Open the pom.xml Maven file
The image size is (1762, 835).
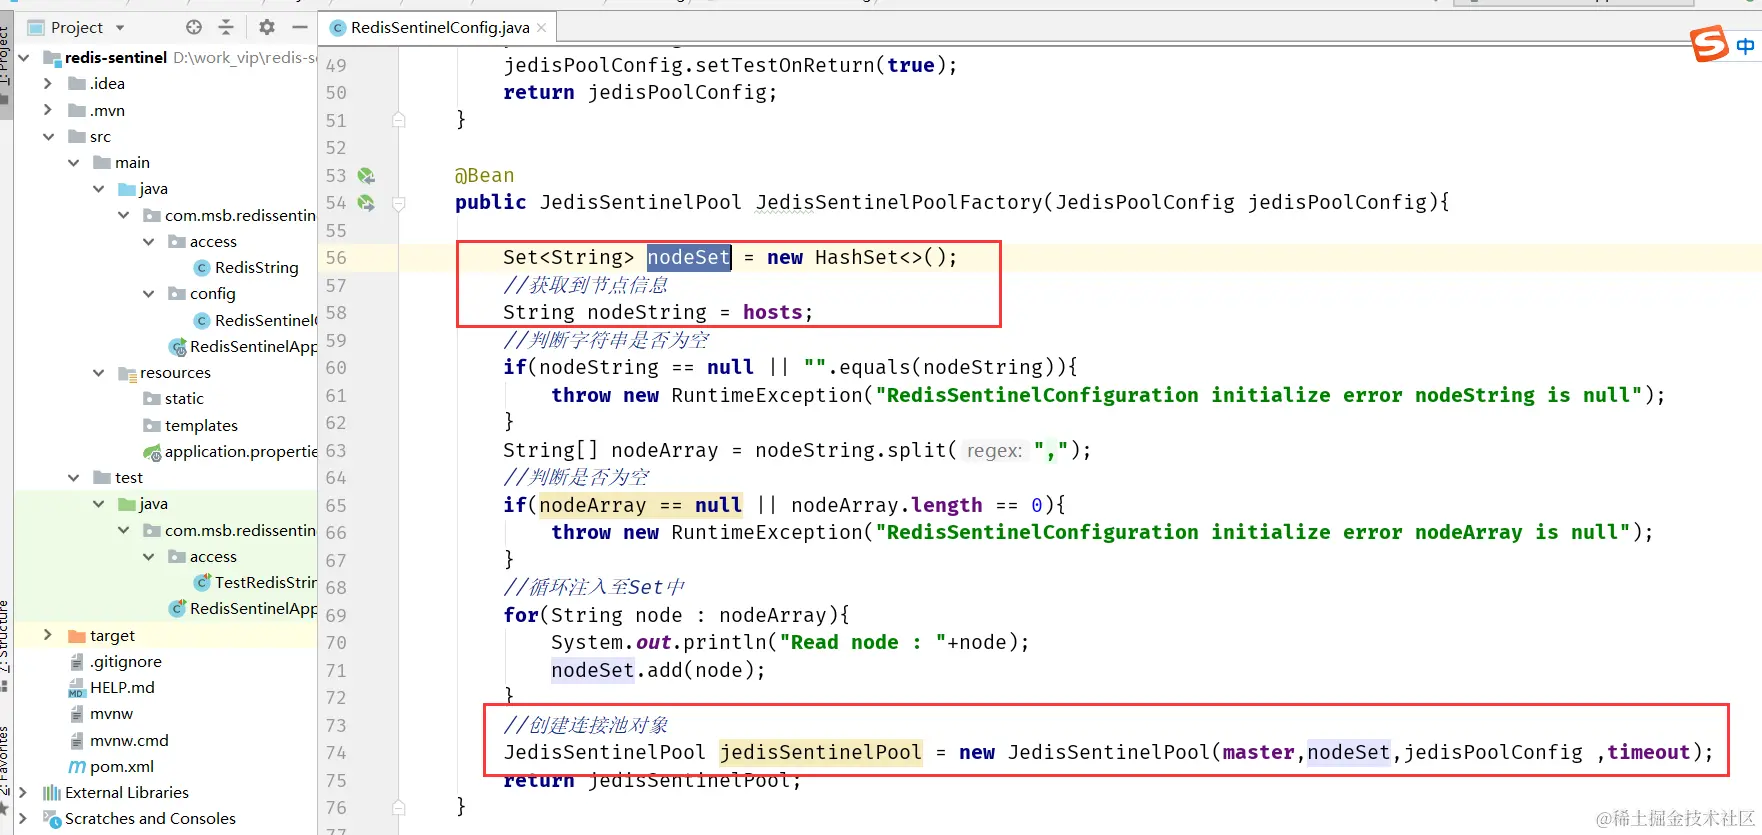pos(121,766)
